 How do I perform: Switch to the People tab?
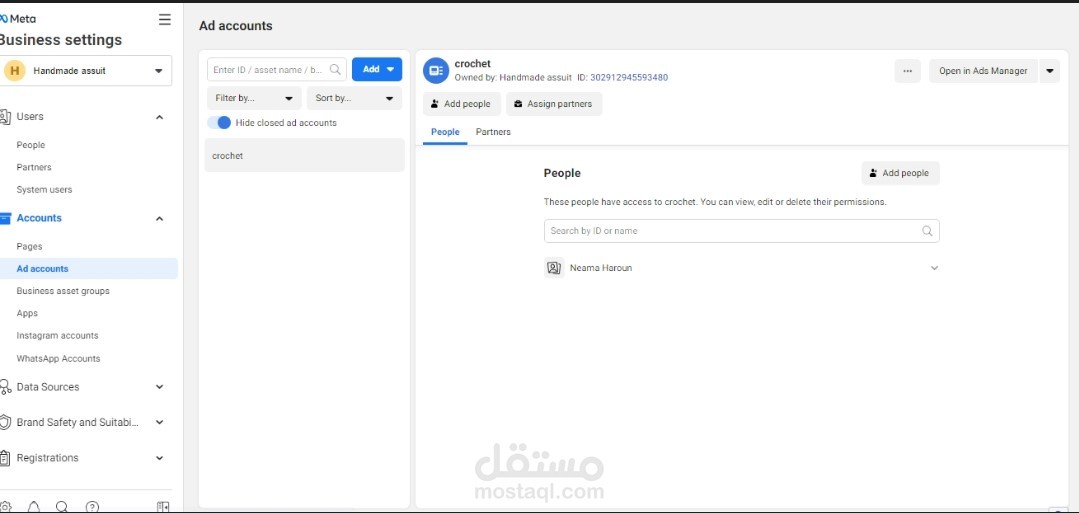click(445, 132)
